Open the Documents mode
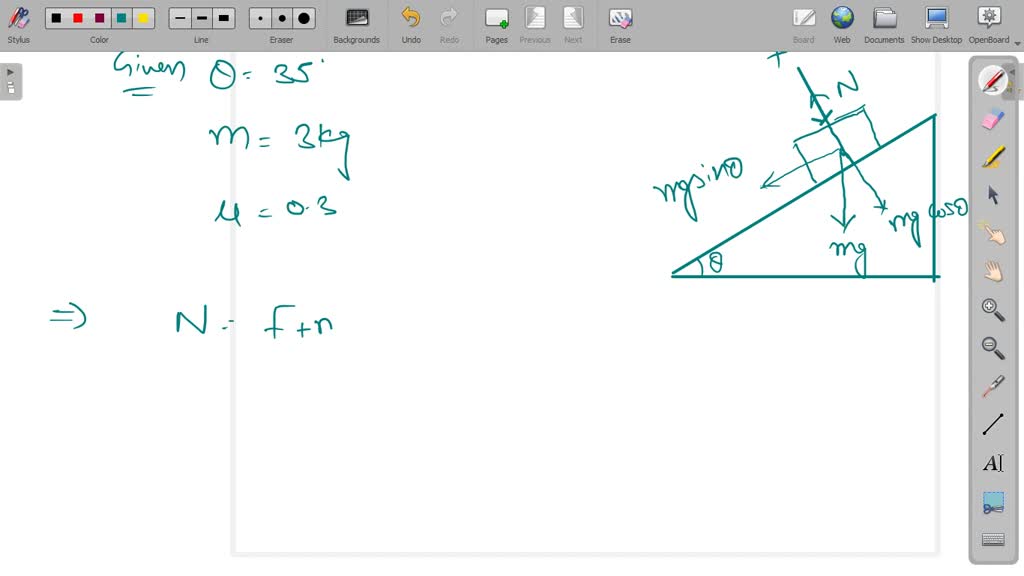This screenshot has width=1024, height=576. click(x=884, y=25)
